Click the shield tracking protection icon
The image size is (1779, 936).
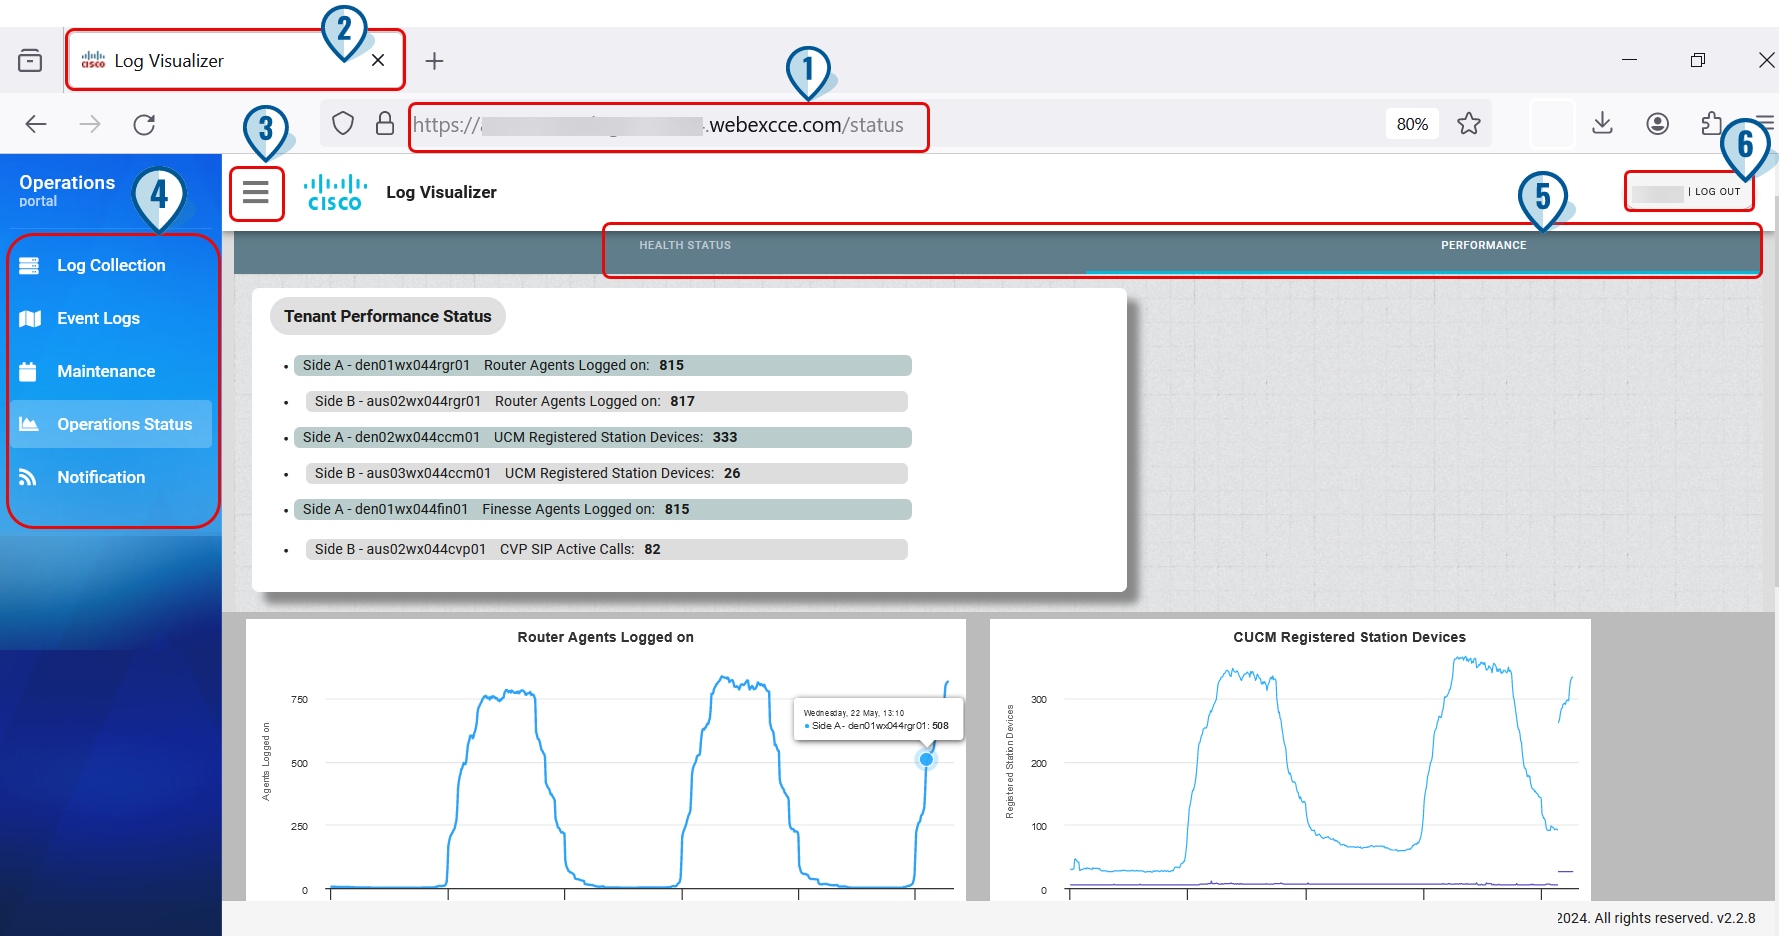343,124
